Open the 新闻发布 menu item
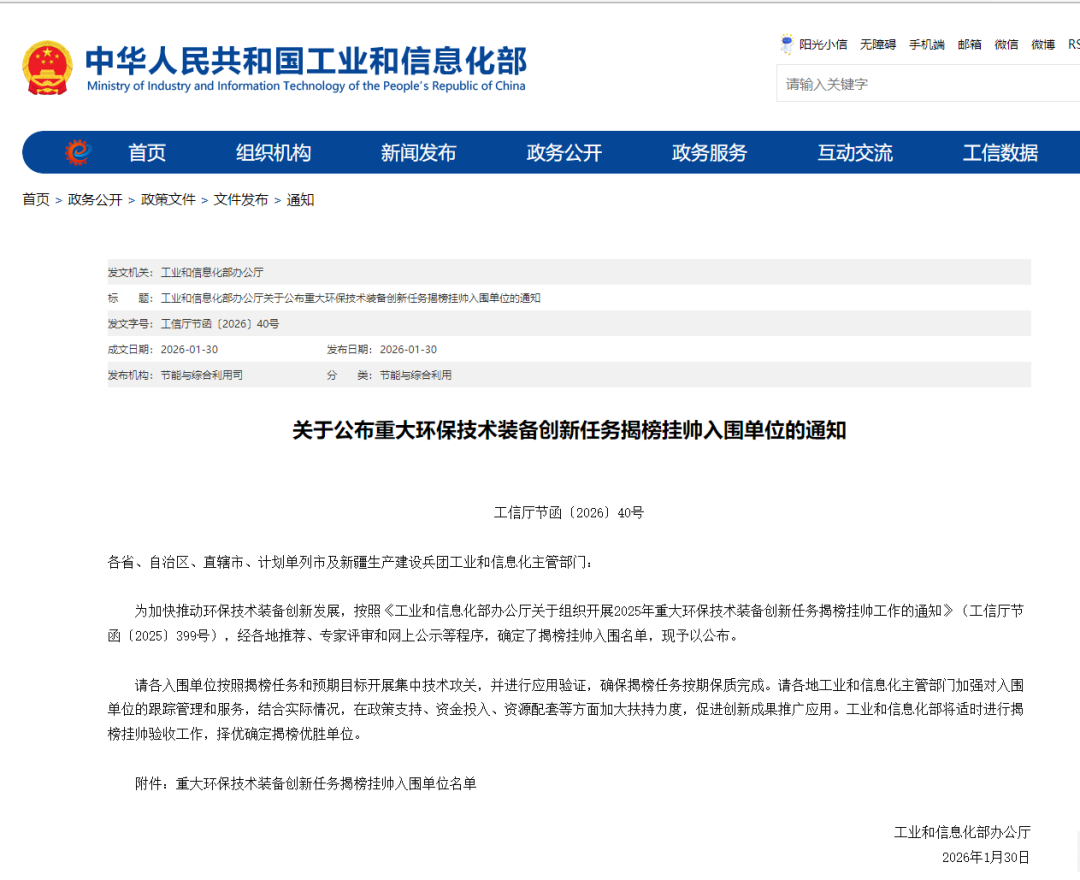 [418, 152]
